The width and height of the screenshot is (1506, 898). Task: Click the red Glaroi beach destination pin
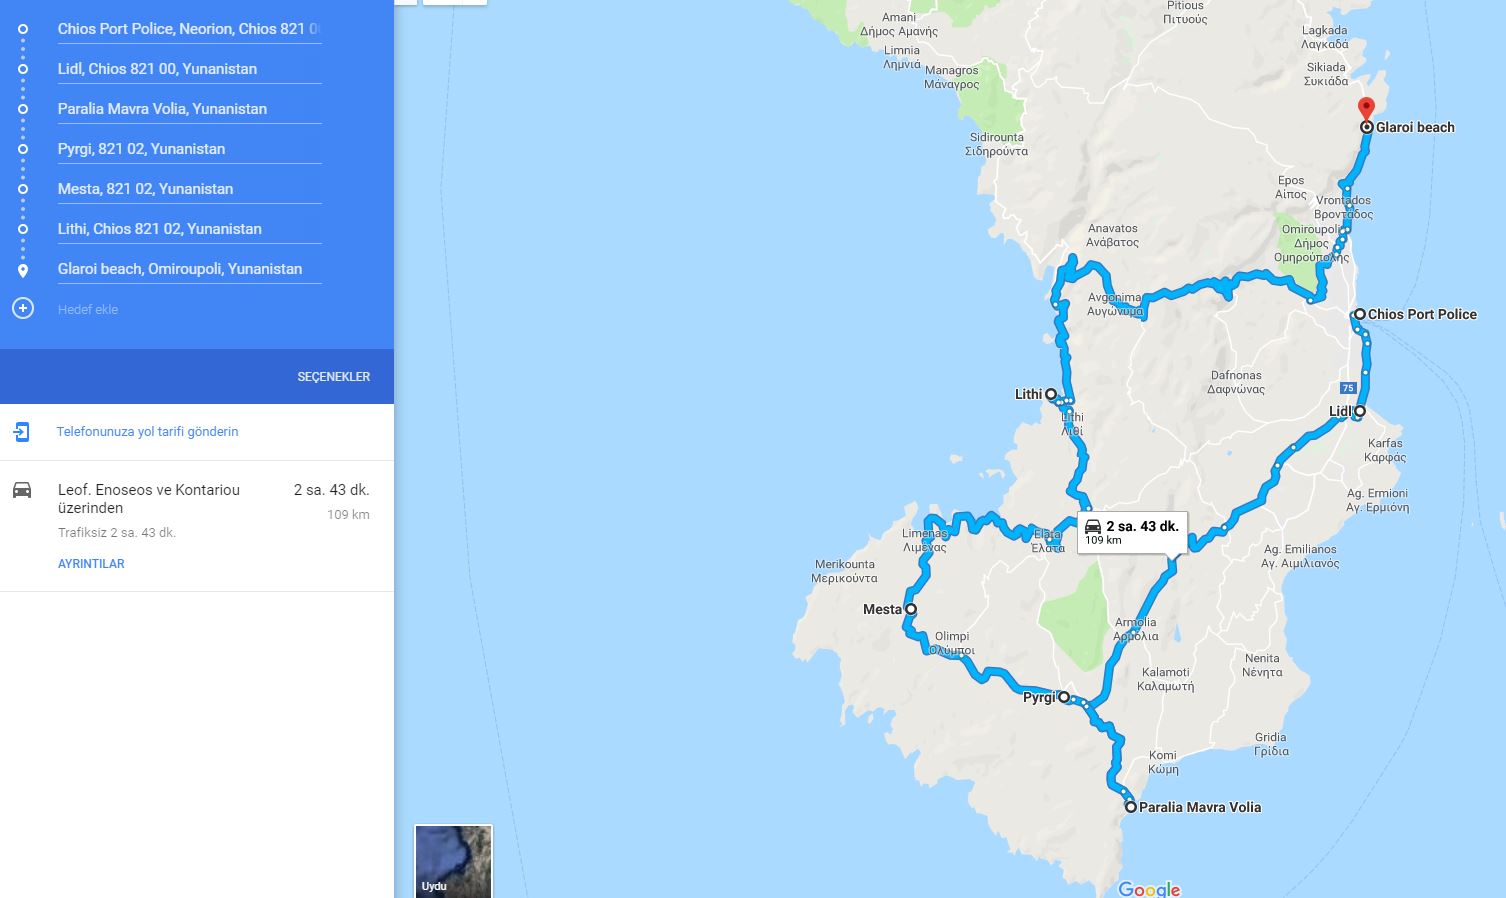click(x=1366, y=109)
